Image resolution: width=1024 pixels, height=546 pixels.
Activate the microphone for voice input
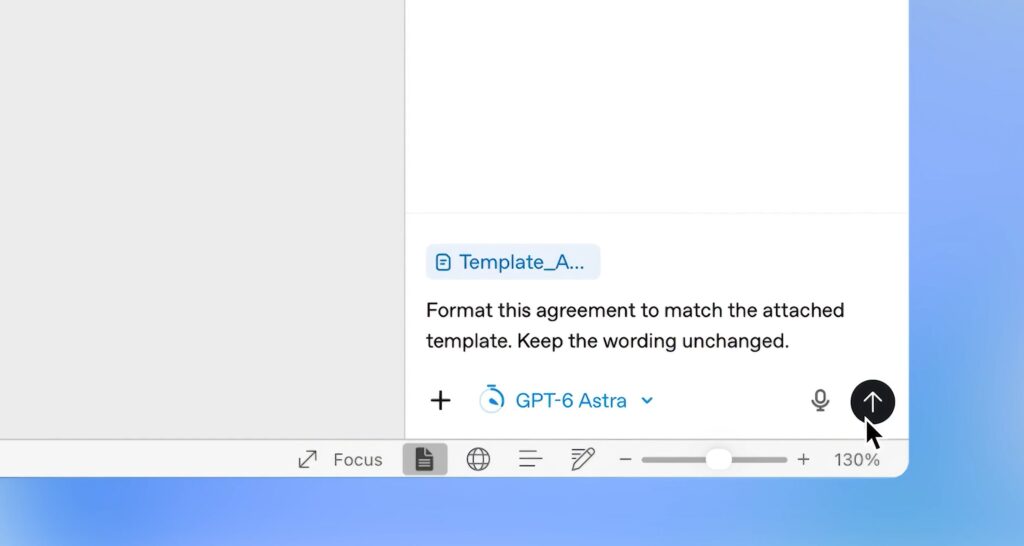(x=820, y=400)
